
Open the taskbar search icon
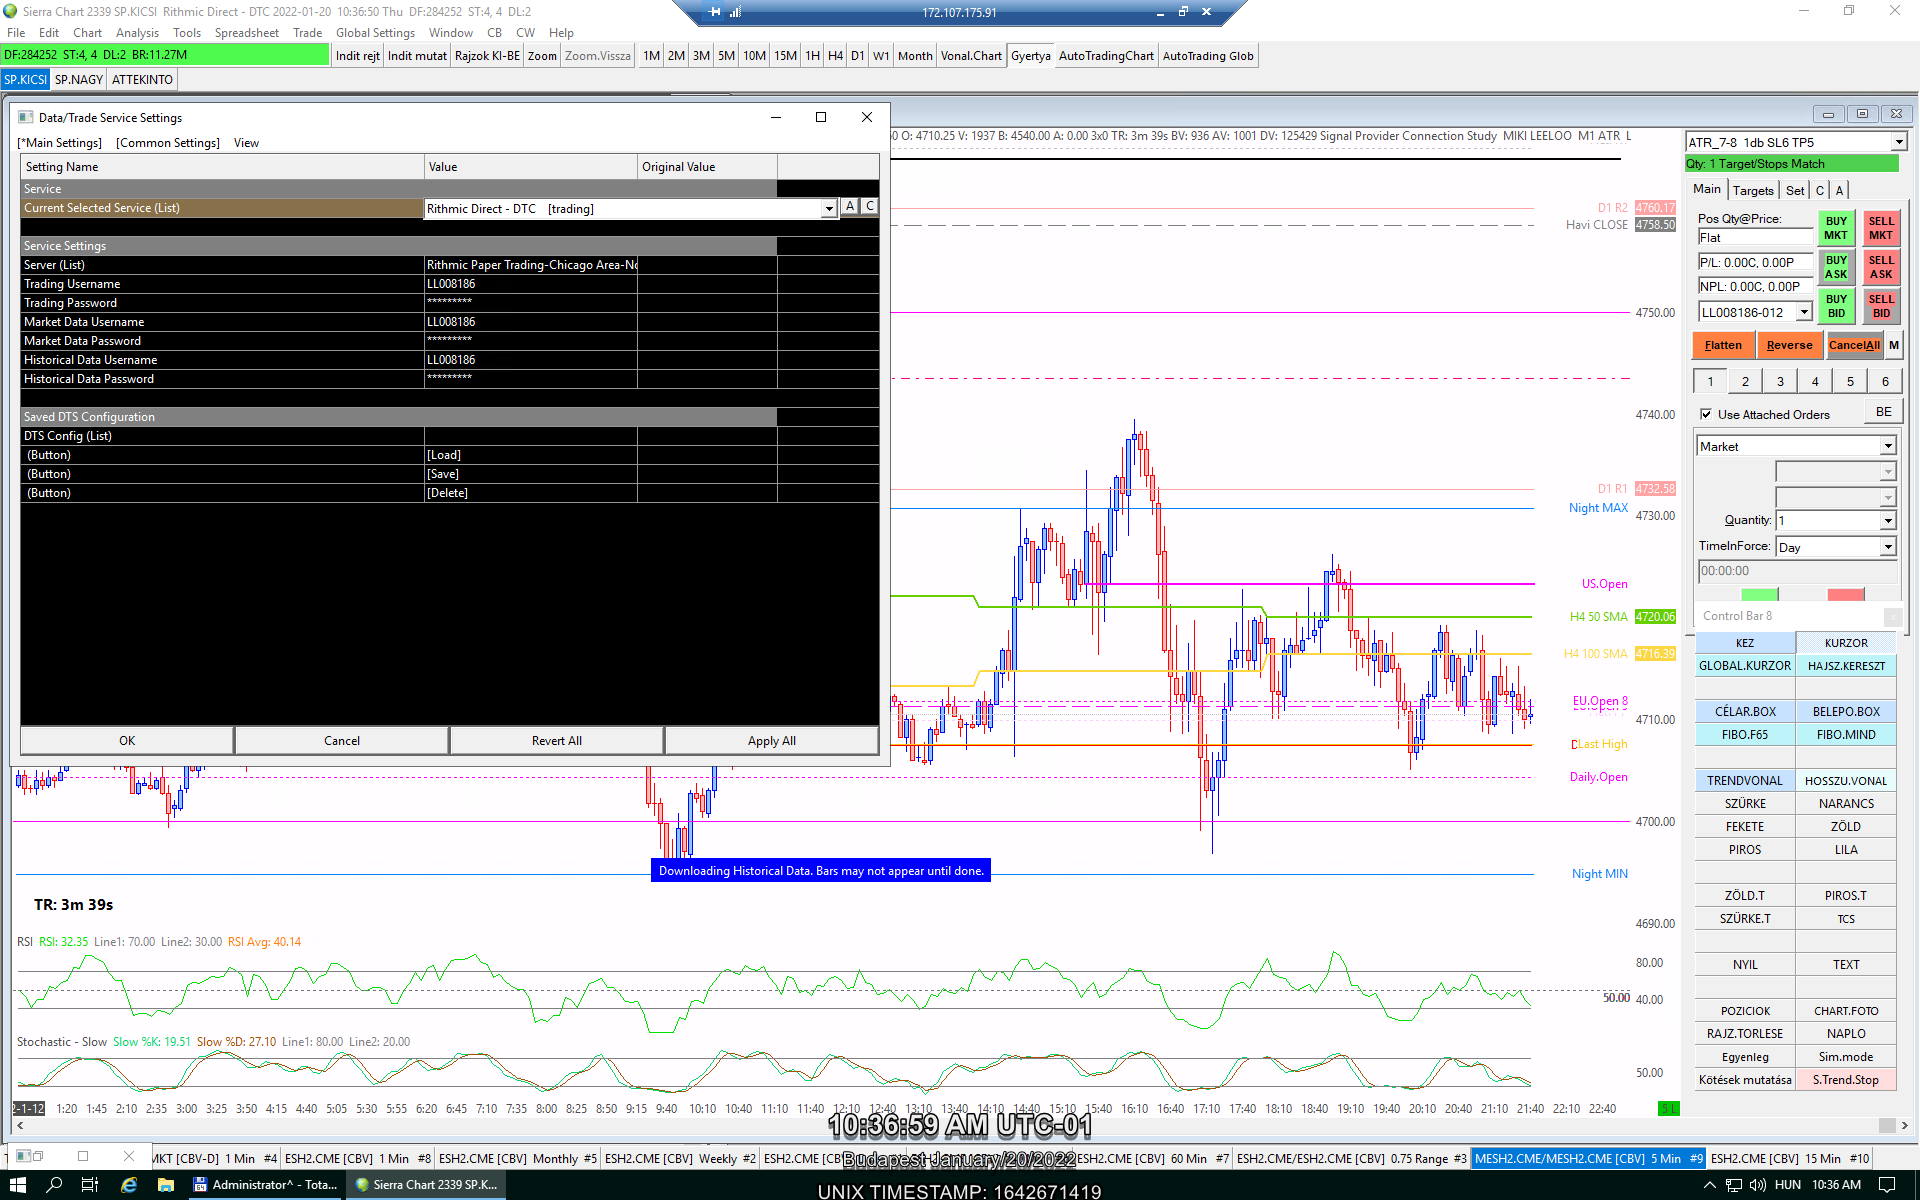pyautogui.click(x=54, y=1185)
